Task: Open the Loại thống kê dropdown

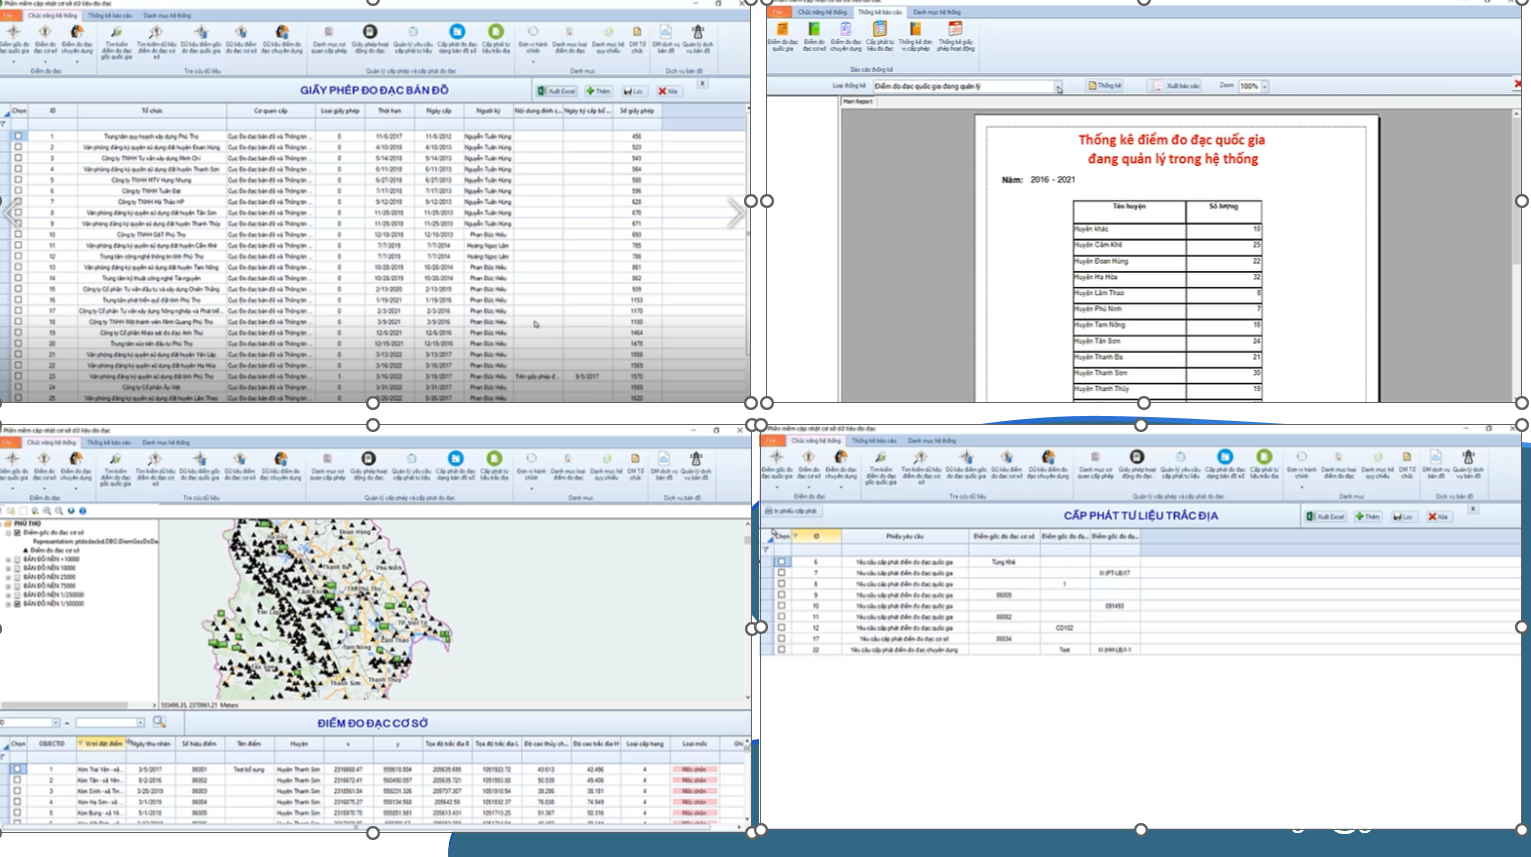Action: [1058, 87]
